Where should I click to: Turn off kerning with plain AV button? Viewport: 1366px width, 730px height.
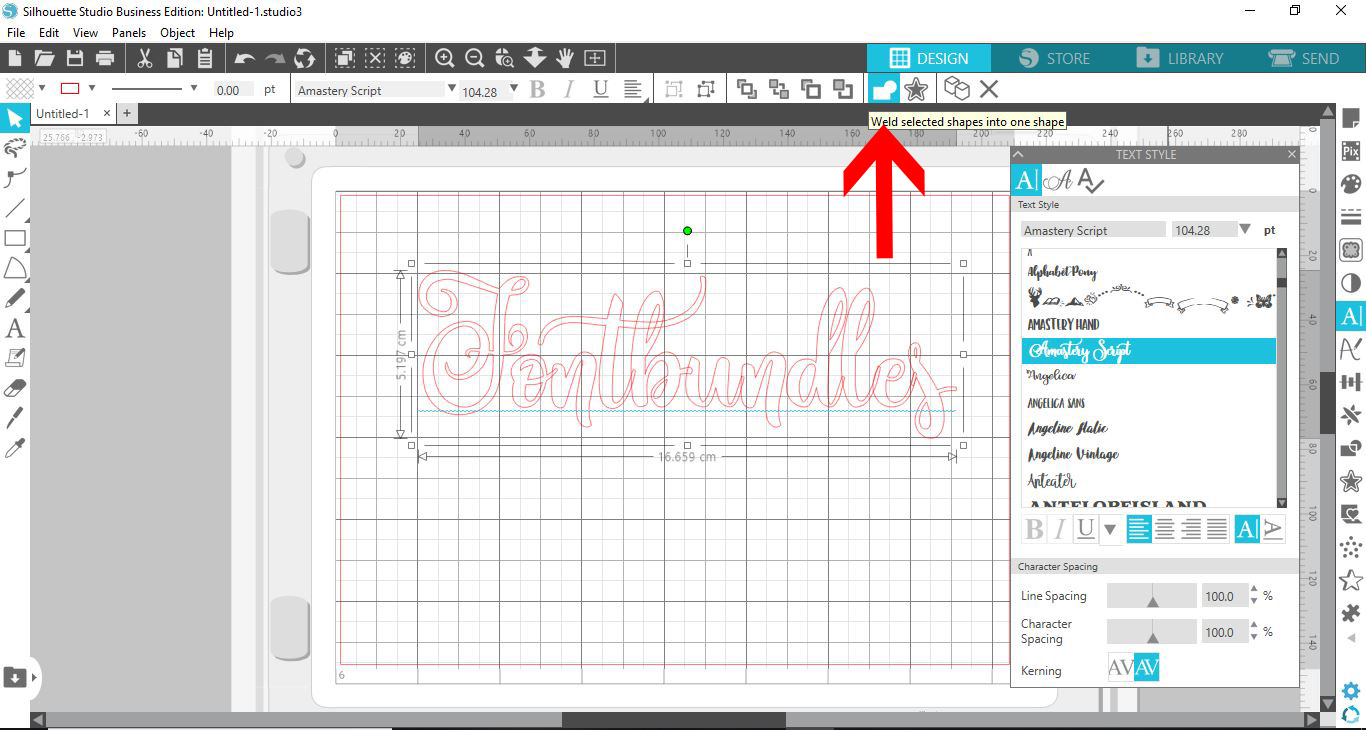[1121, 668]
